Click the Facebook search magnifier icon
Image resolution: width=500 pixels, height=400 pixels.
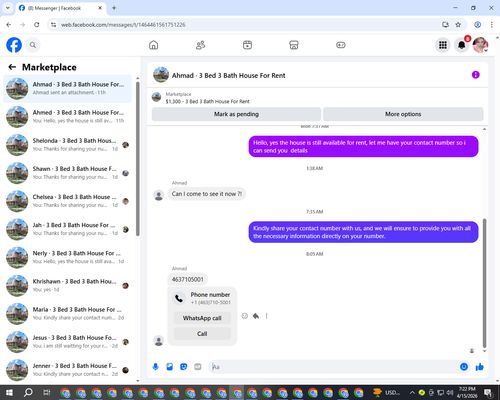point(33,45)
